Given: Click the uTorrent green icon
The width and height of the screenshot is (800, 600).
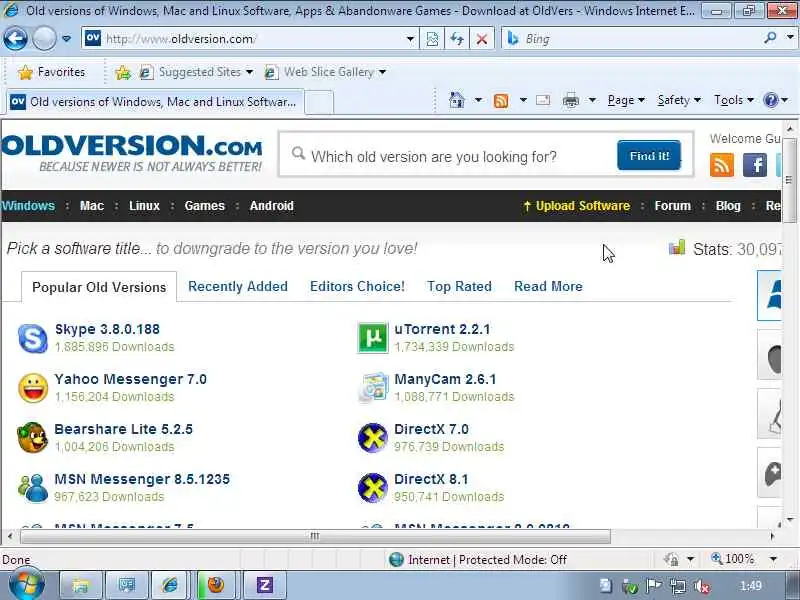Looking at the screenshot, I should pyautogui.click(x=373, y=338).
